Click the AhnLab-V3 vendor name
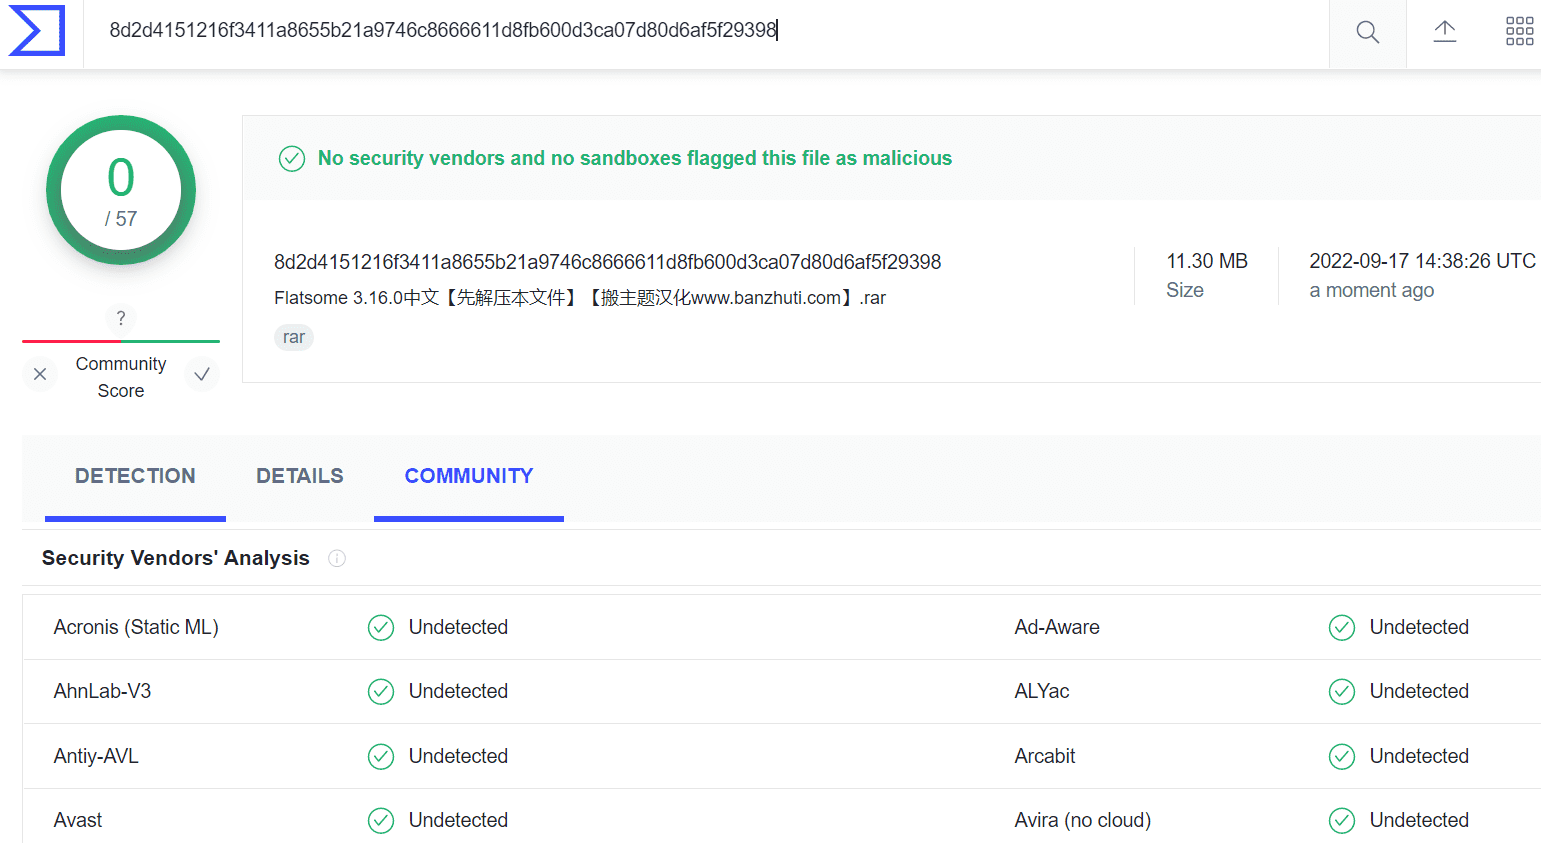Screen dimensions: 1541x843 [102, 691]
